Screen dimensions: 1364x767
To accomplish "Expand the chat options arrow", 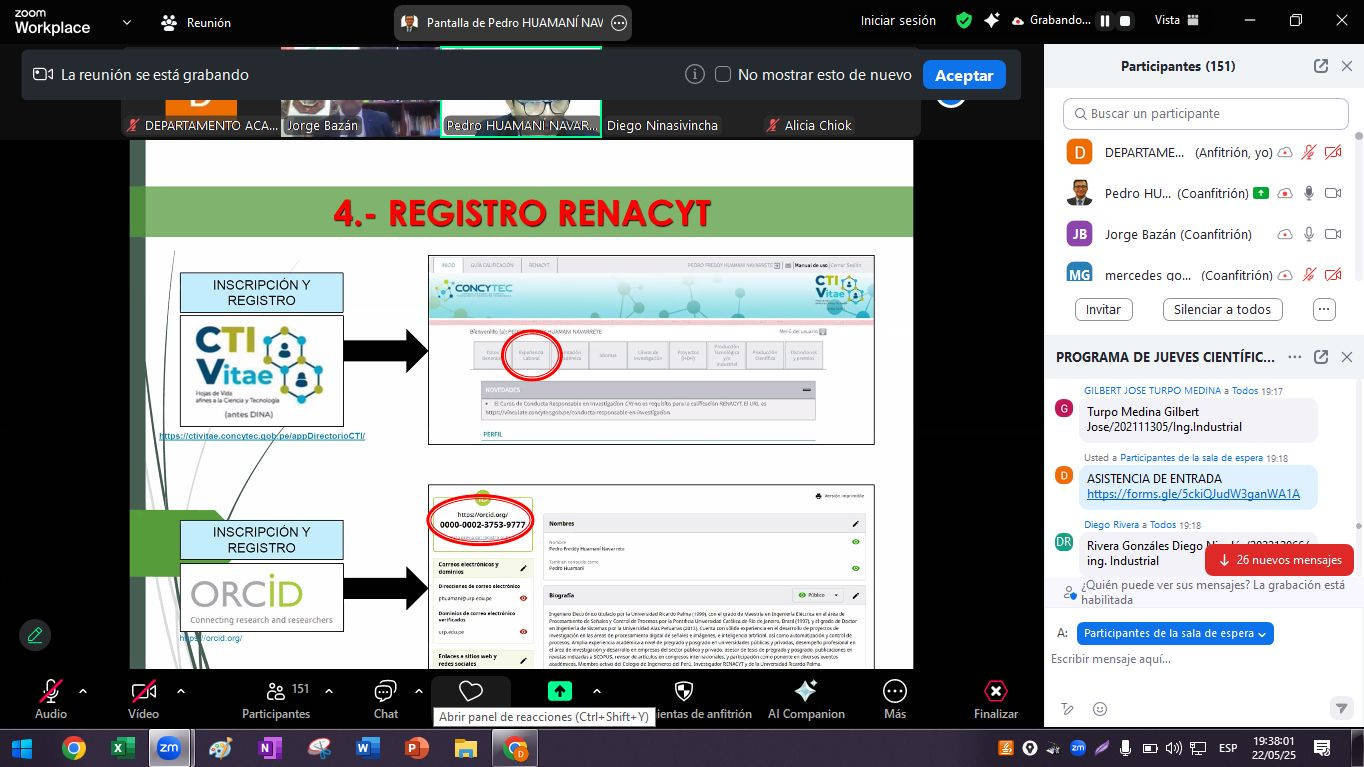I will point(418,691).
